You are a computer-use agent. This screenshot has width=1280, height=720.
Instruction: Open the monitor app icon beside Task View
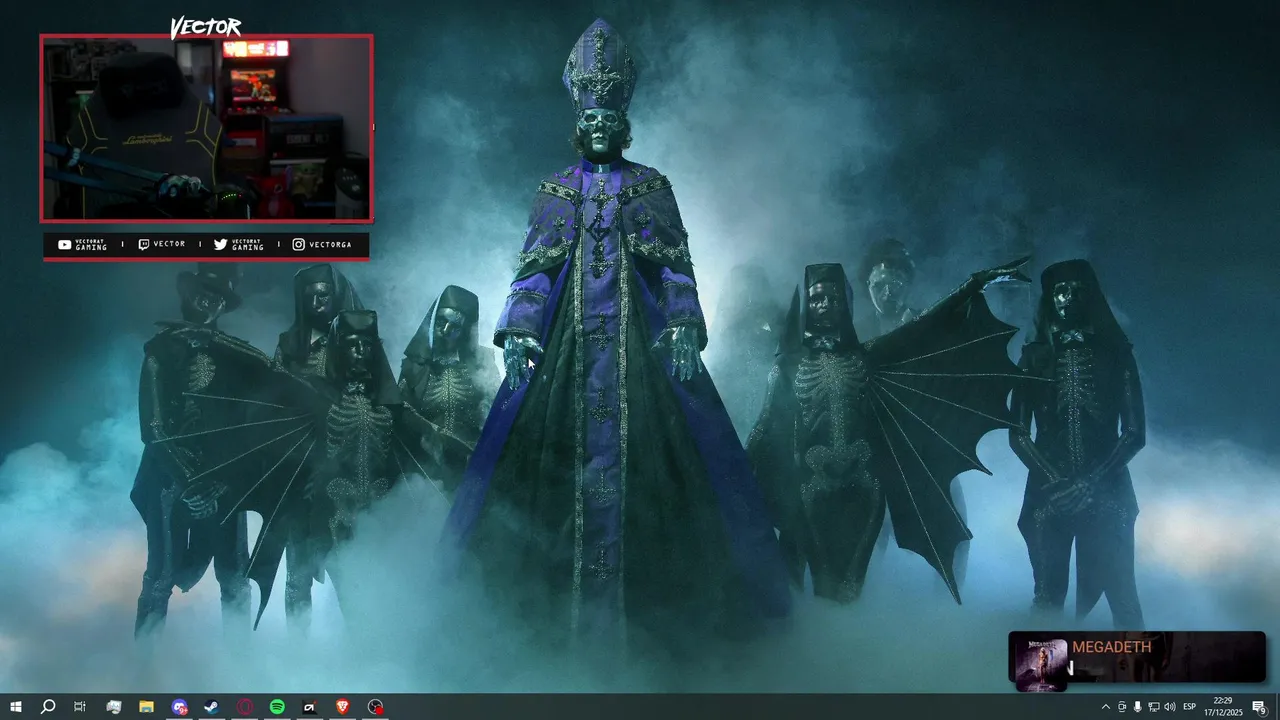pos(114,707)
